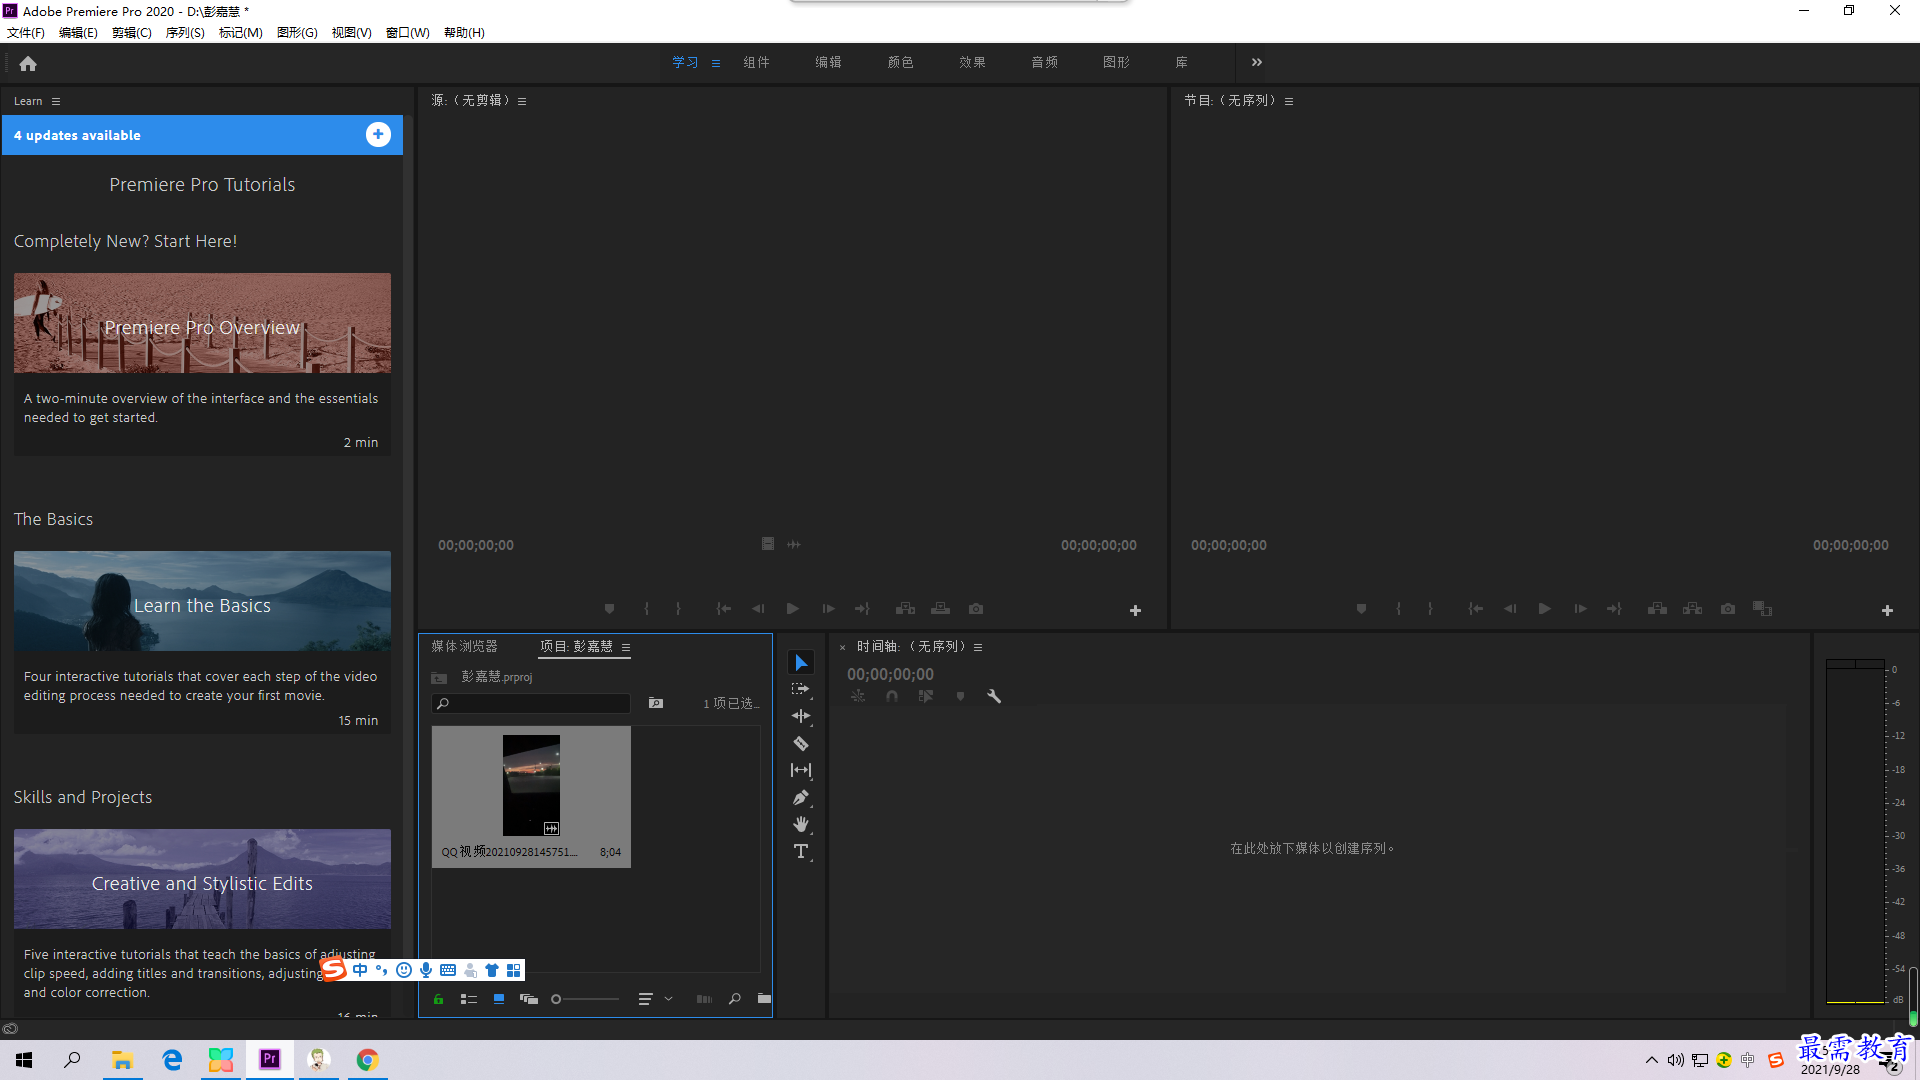This screenshot has height=1080, width=1920.
Task: Open 学习 workspace menu
Action: click(x=716, y=63)
